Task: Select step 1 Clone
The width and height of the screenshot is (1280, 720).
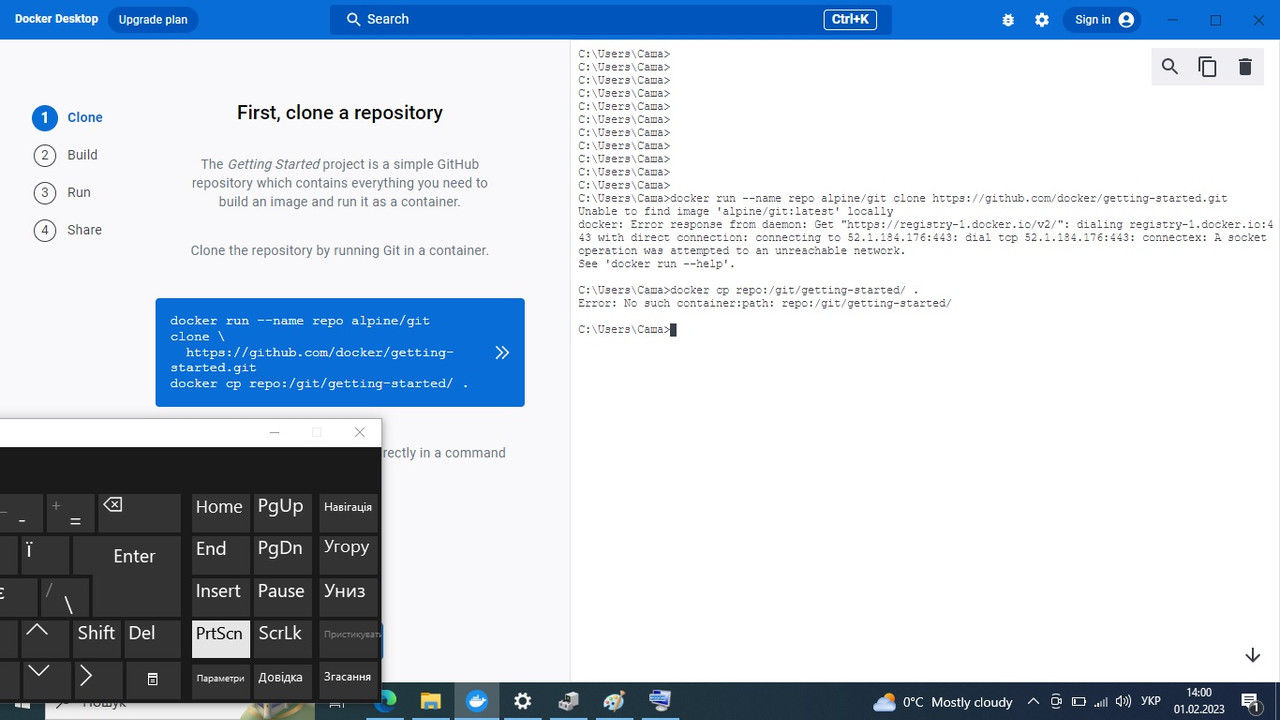Action: click(x=68, y=118)
